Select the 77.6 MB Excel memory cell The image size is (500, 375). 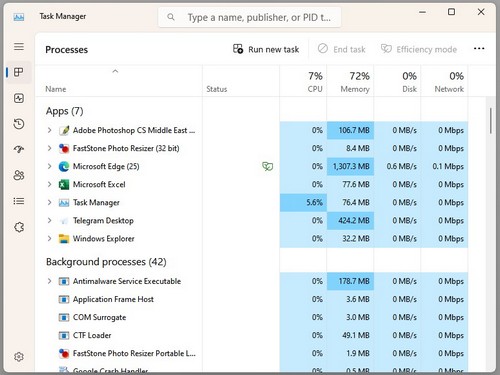tap(350, 184)
